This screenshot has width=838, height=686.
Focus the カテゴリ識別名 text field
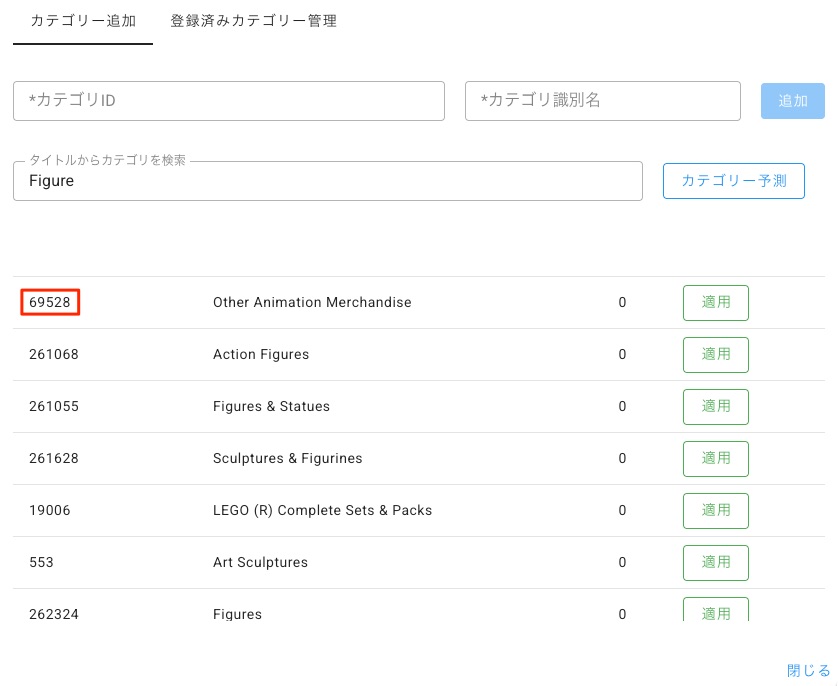602,101
